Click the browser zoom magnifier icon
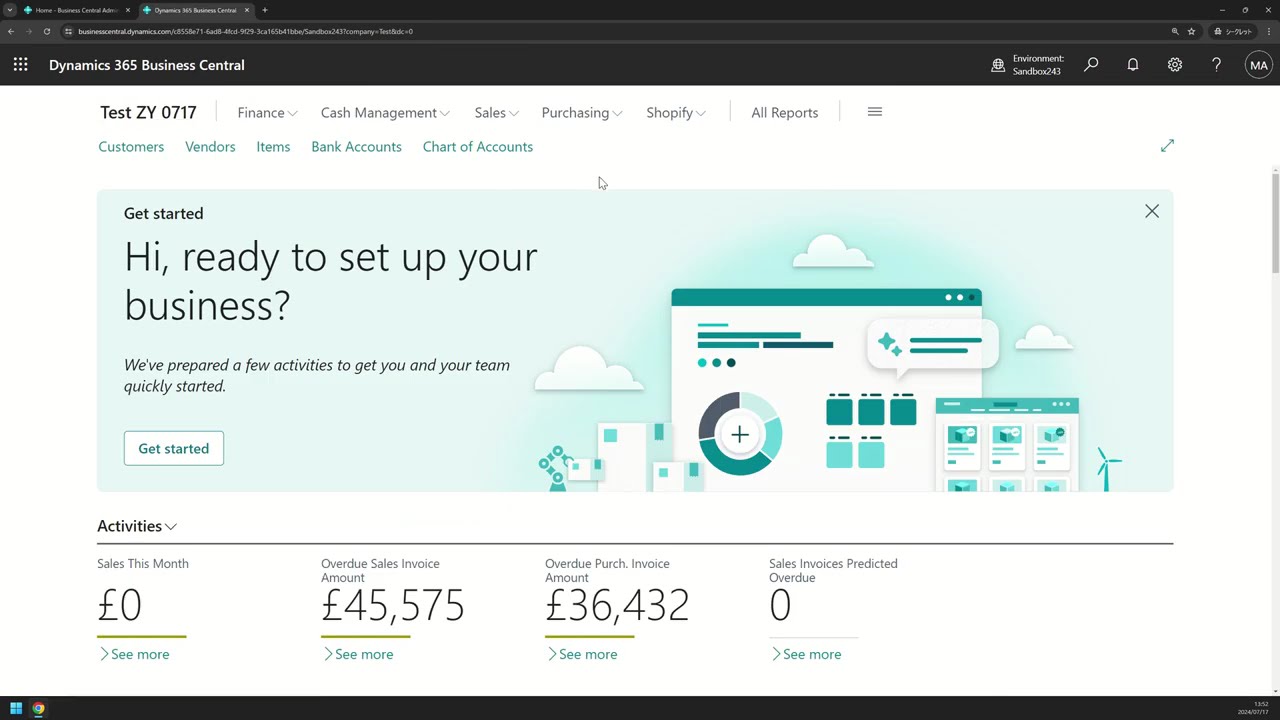The height and width of the screenshot is (720, 1280). (1175, 31)
